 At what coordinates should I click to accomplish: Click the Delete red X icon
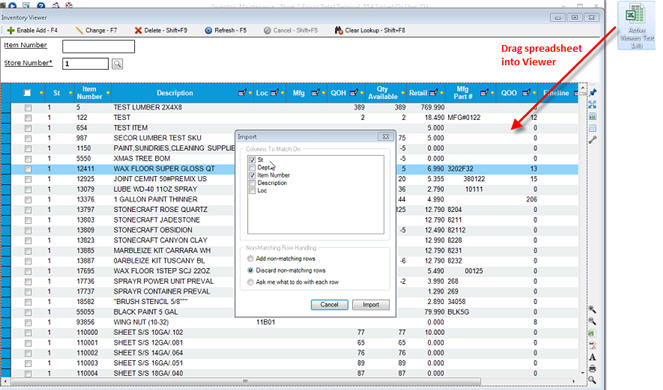coord(138,30)
